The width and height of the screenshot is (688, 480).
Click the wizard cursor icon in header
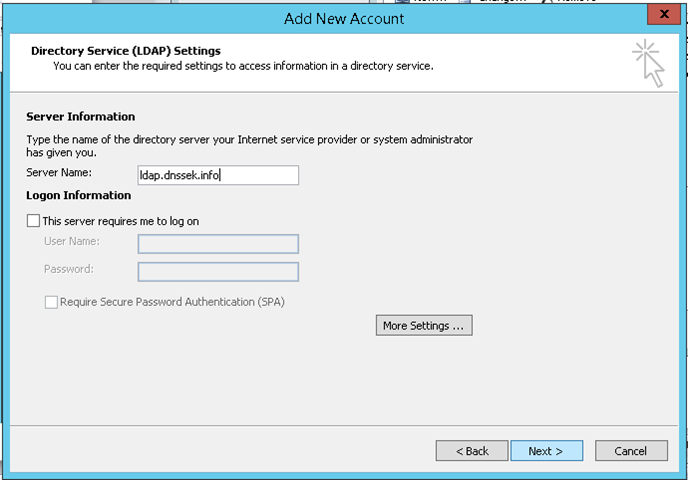pyautogui.click(x=647, y=62)
